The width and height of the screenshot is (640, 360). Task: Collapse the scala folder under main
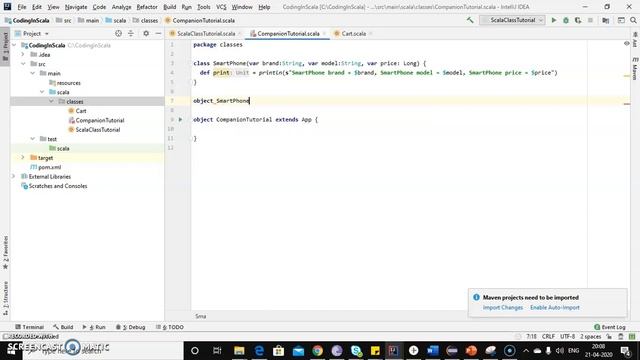pos(42,92)
